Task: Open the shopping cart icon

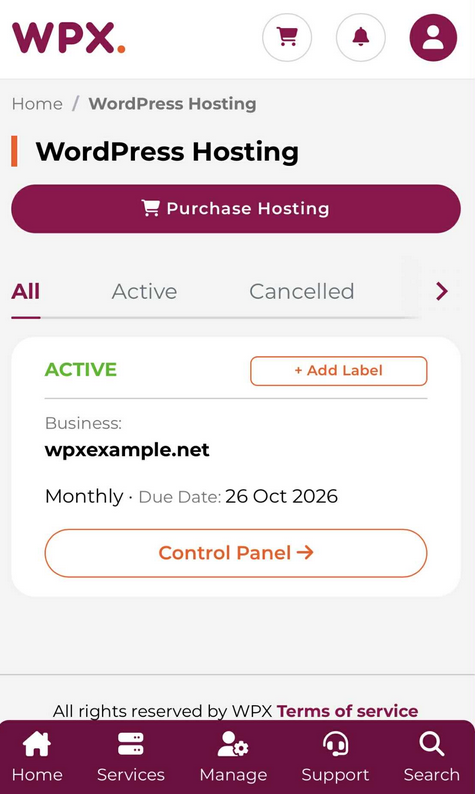Action: point(287,37)
